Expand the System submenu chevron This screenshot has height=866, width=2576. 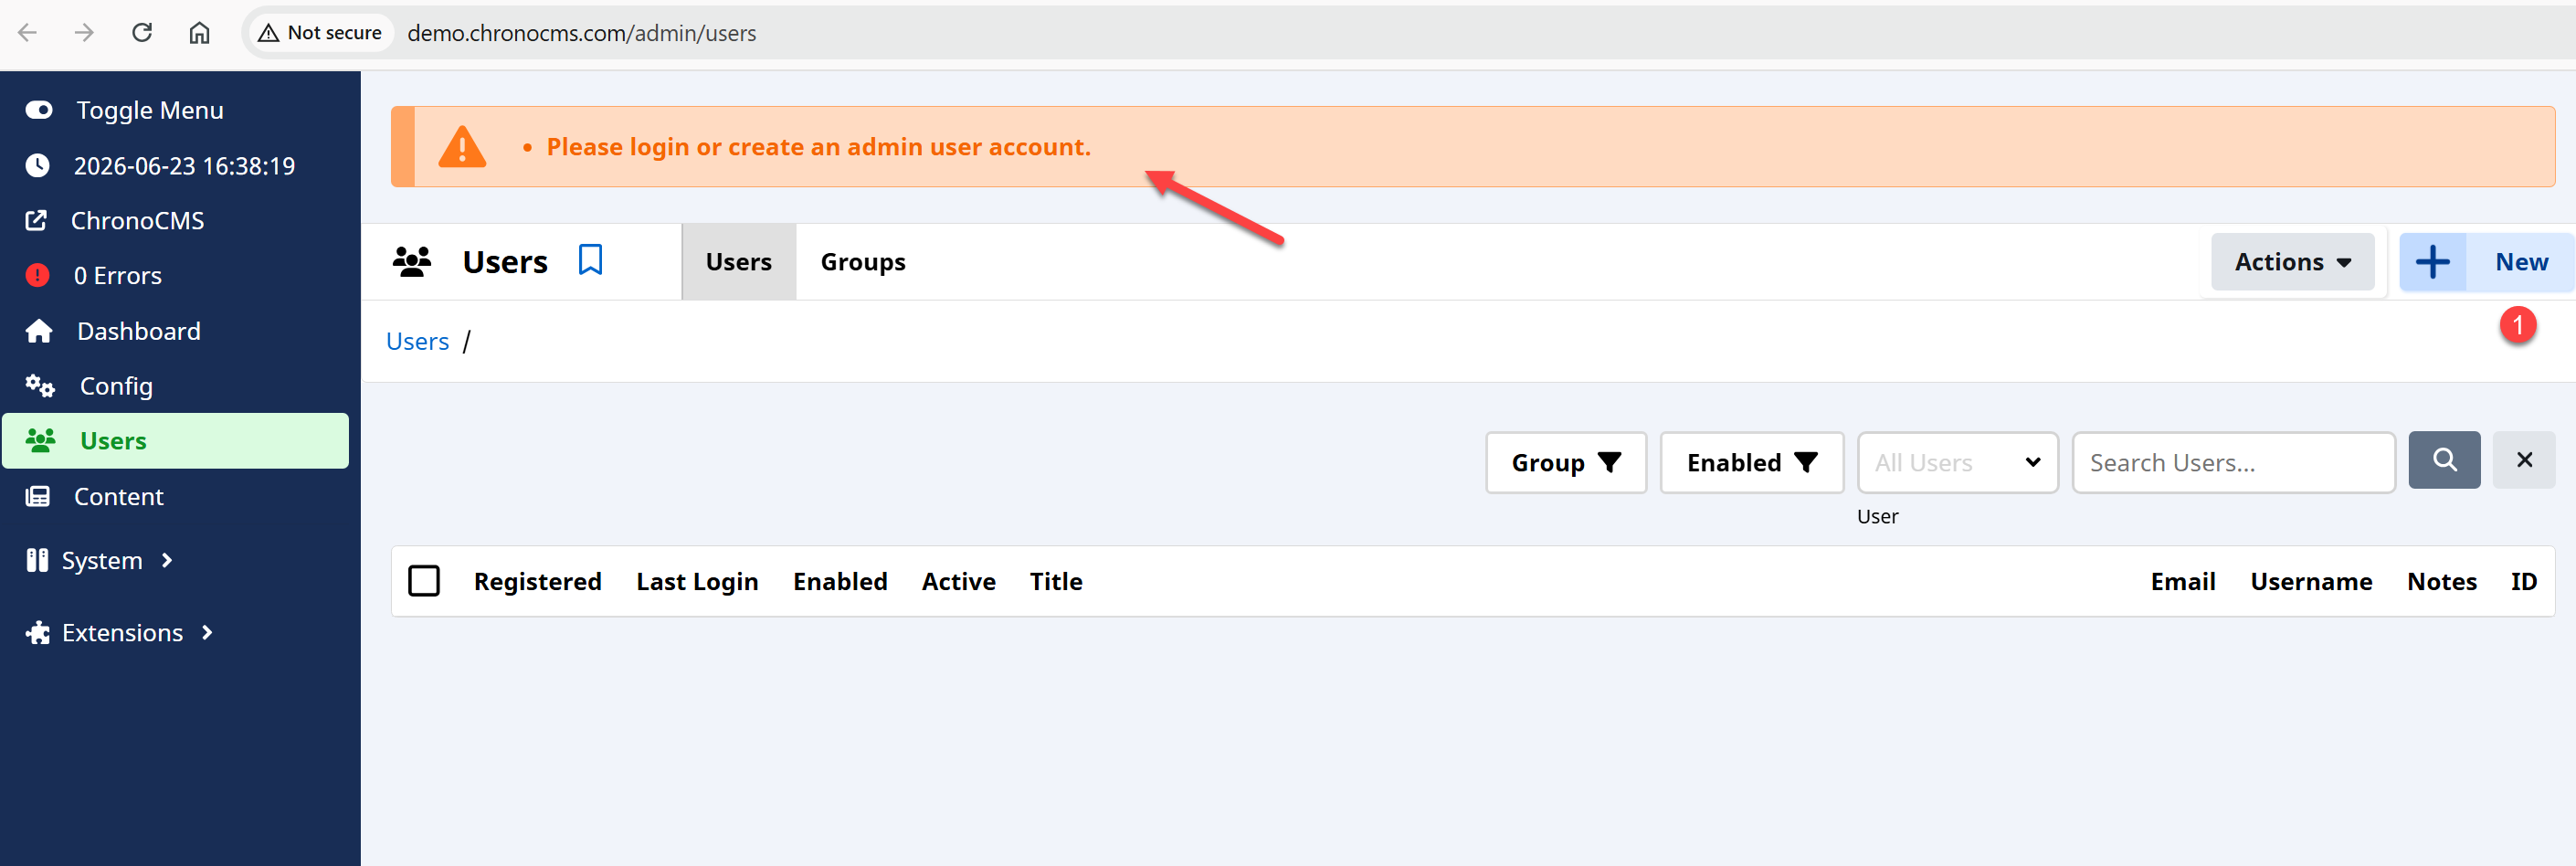(x=167, y=560)
